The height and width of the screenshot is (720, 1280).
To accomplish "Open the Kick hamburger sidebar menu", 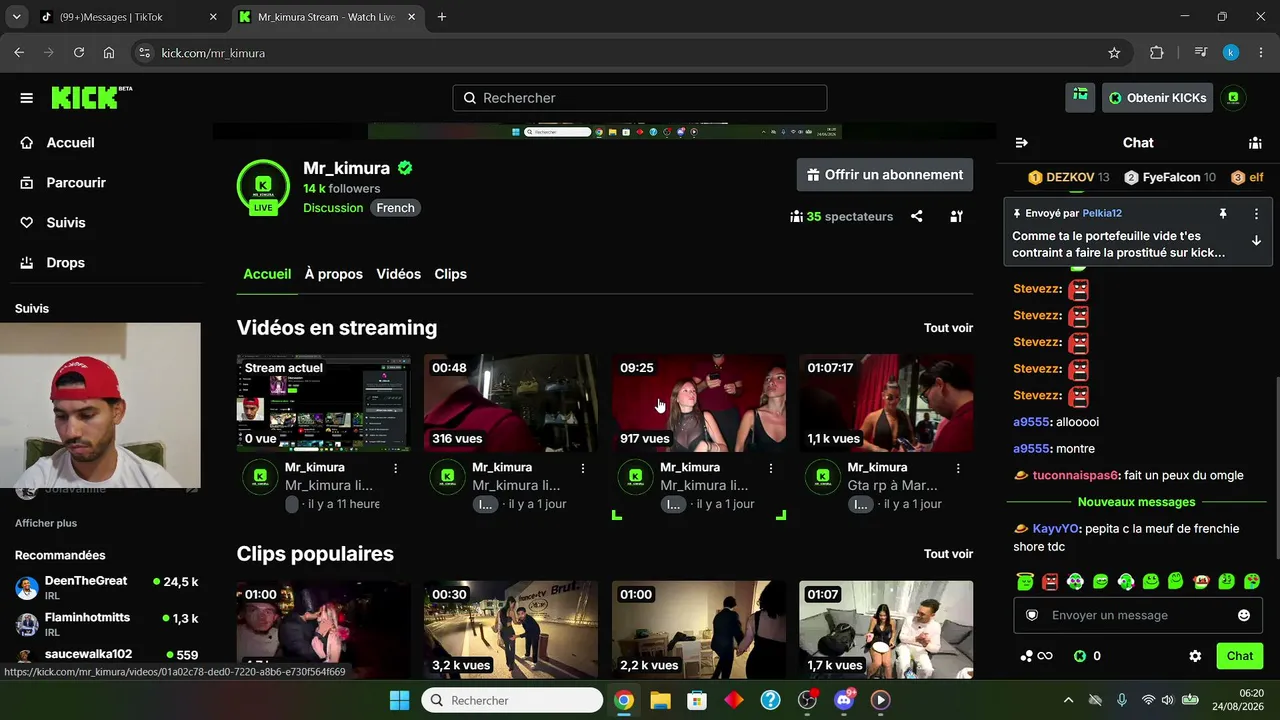I will coord(27,98).
